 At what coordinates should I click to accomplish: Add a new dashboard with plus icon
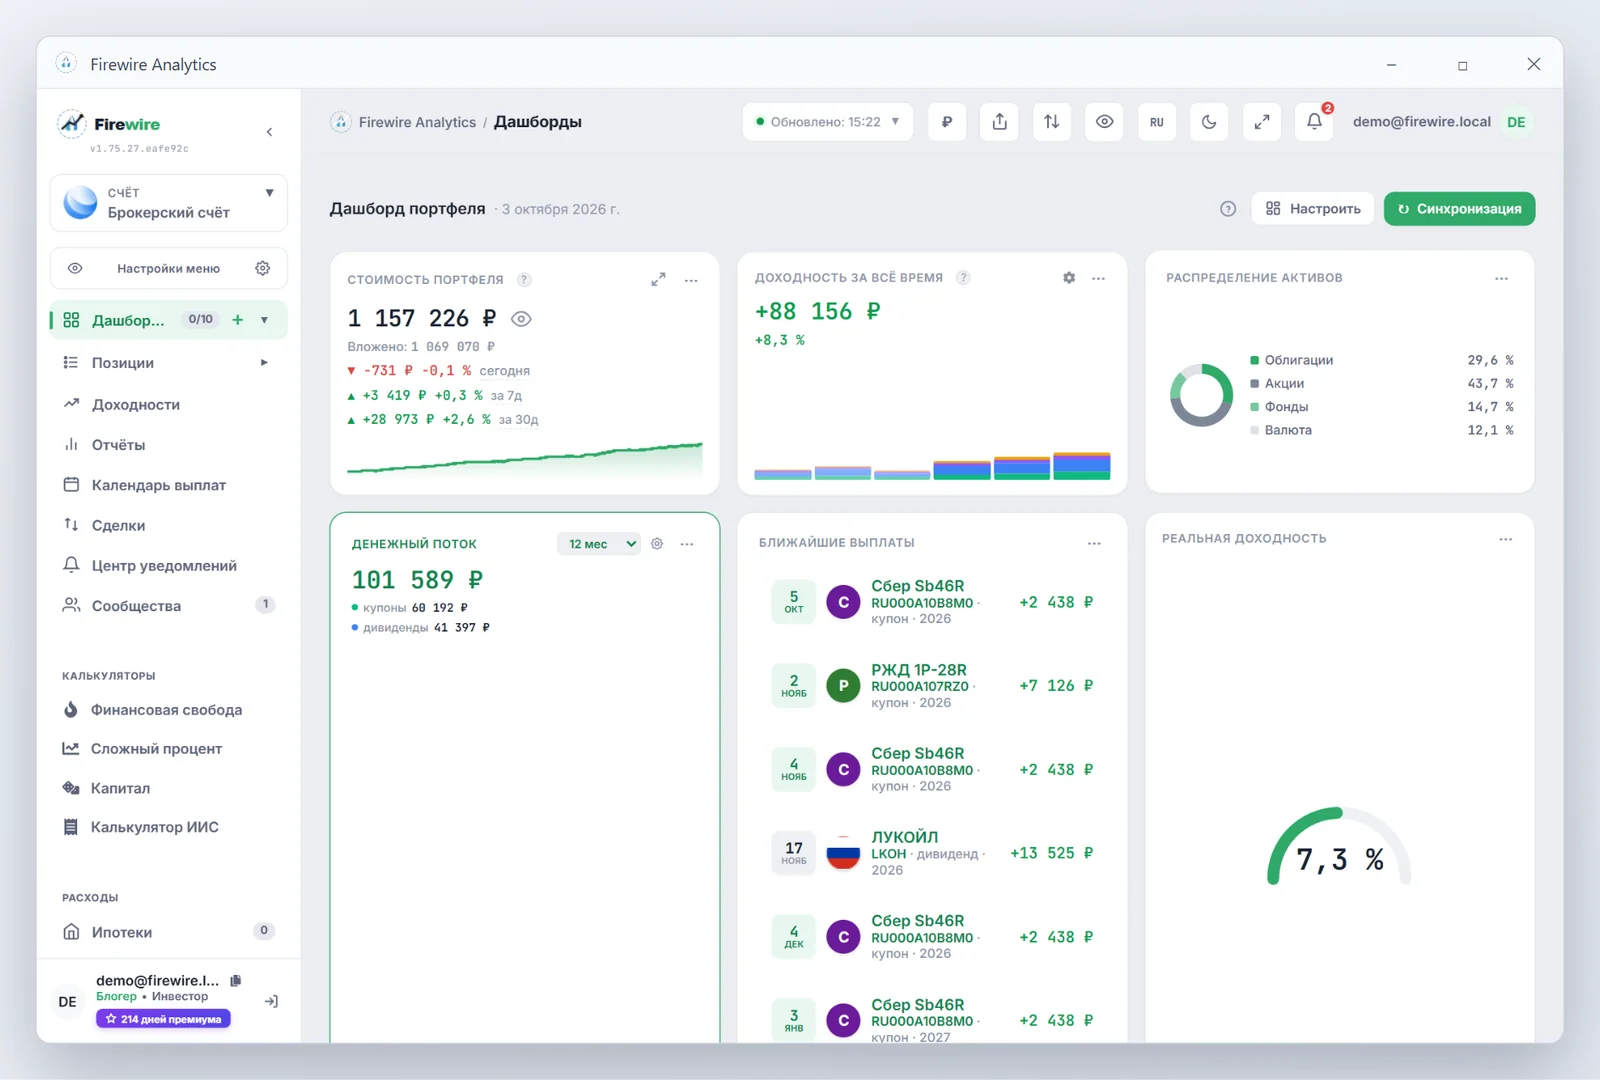238,320
